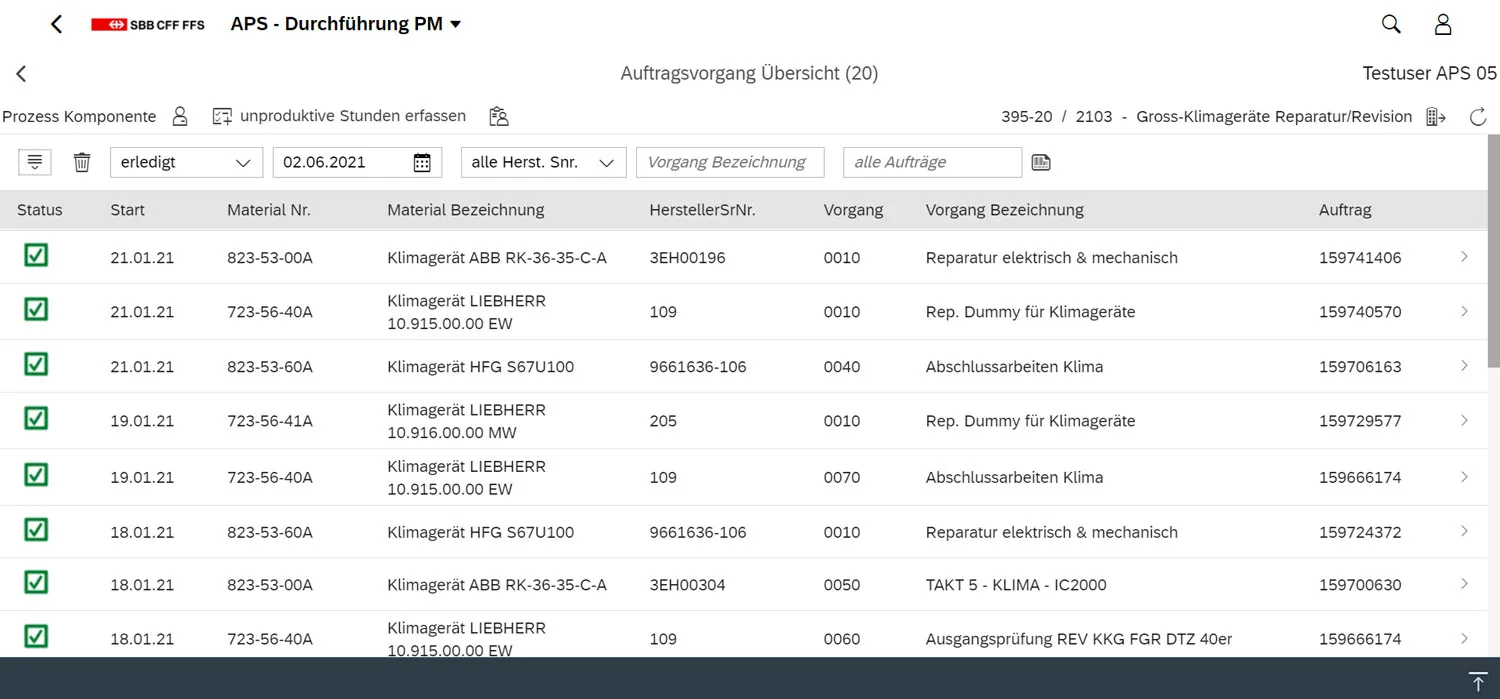
Task: Open row details for order 159729577
Action: tap(1464, 421)
